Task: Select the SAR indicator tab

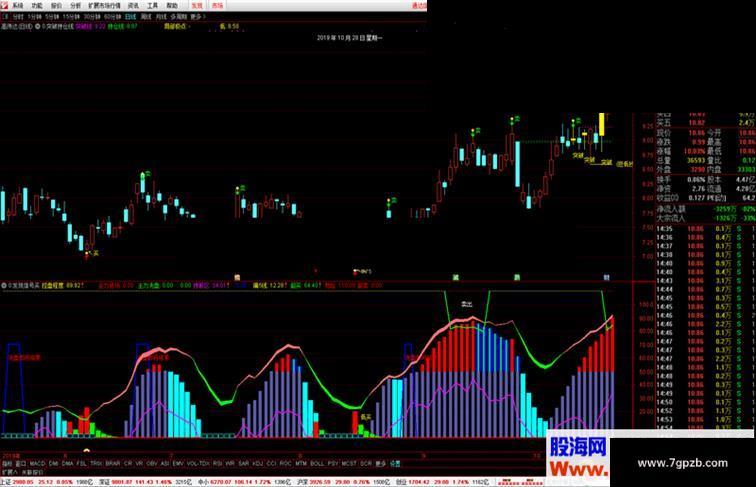Action: tap(243, 463)
